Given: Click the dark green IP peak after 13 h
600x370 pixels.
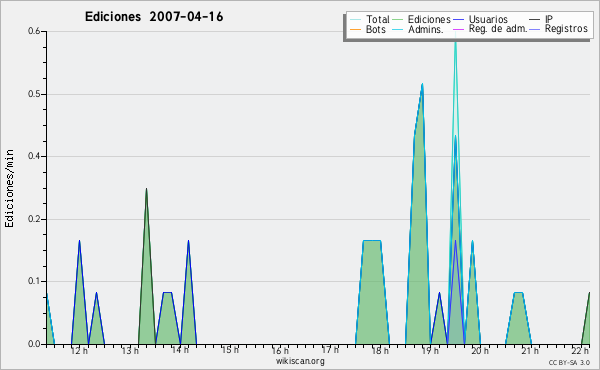Looking at the screenshot, I should click(x=146, y=191).
